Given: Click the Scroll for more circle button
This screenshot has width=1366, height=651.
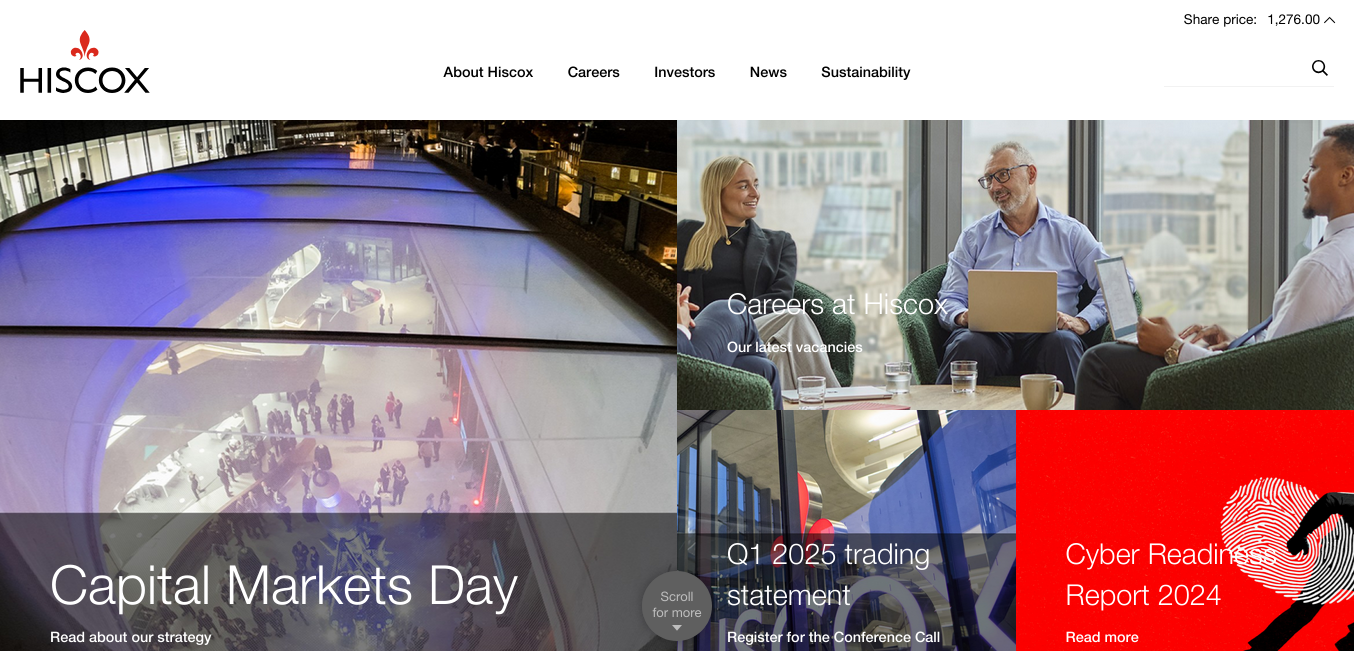Looking at the screenshot, I should pyautogui.click(x=677, y=606).
